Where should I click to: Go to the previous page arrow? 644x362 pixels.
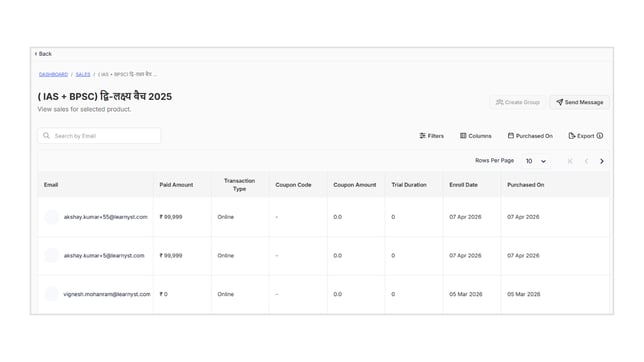(586, 161)
